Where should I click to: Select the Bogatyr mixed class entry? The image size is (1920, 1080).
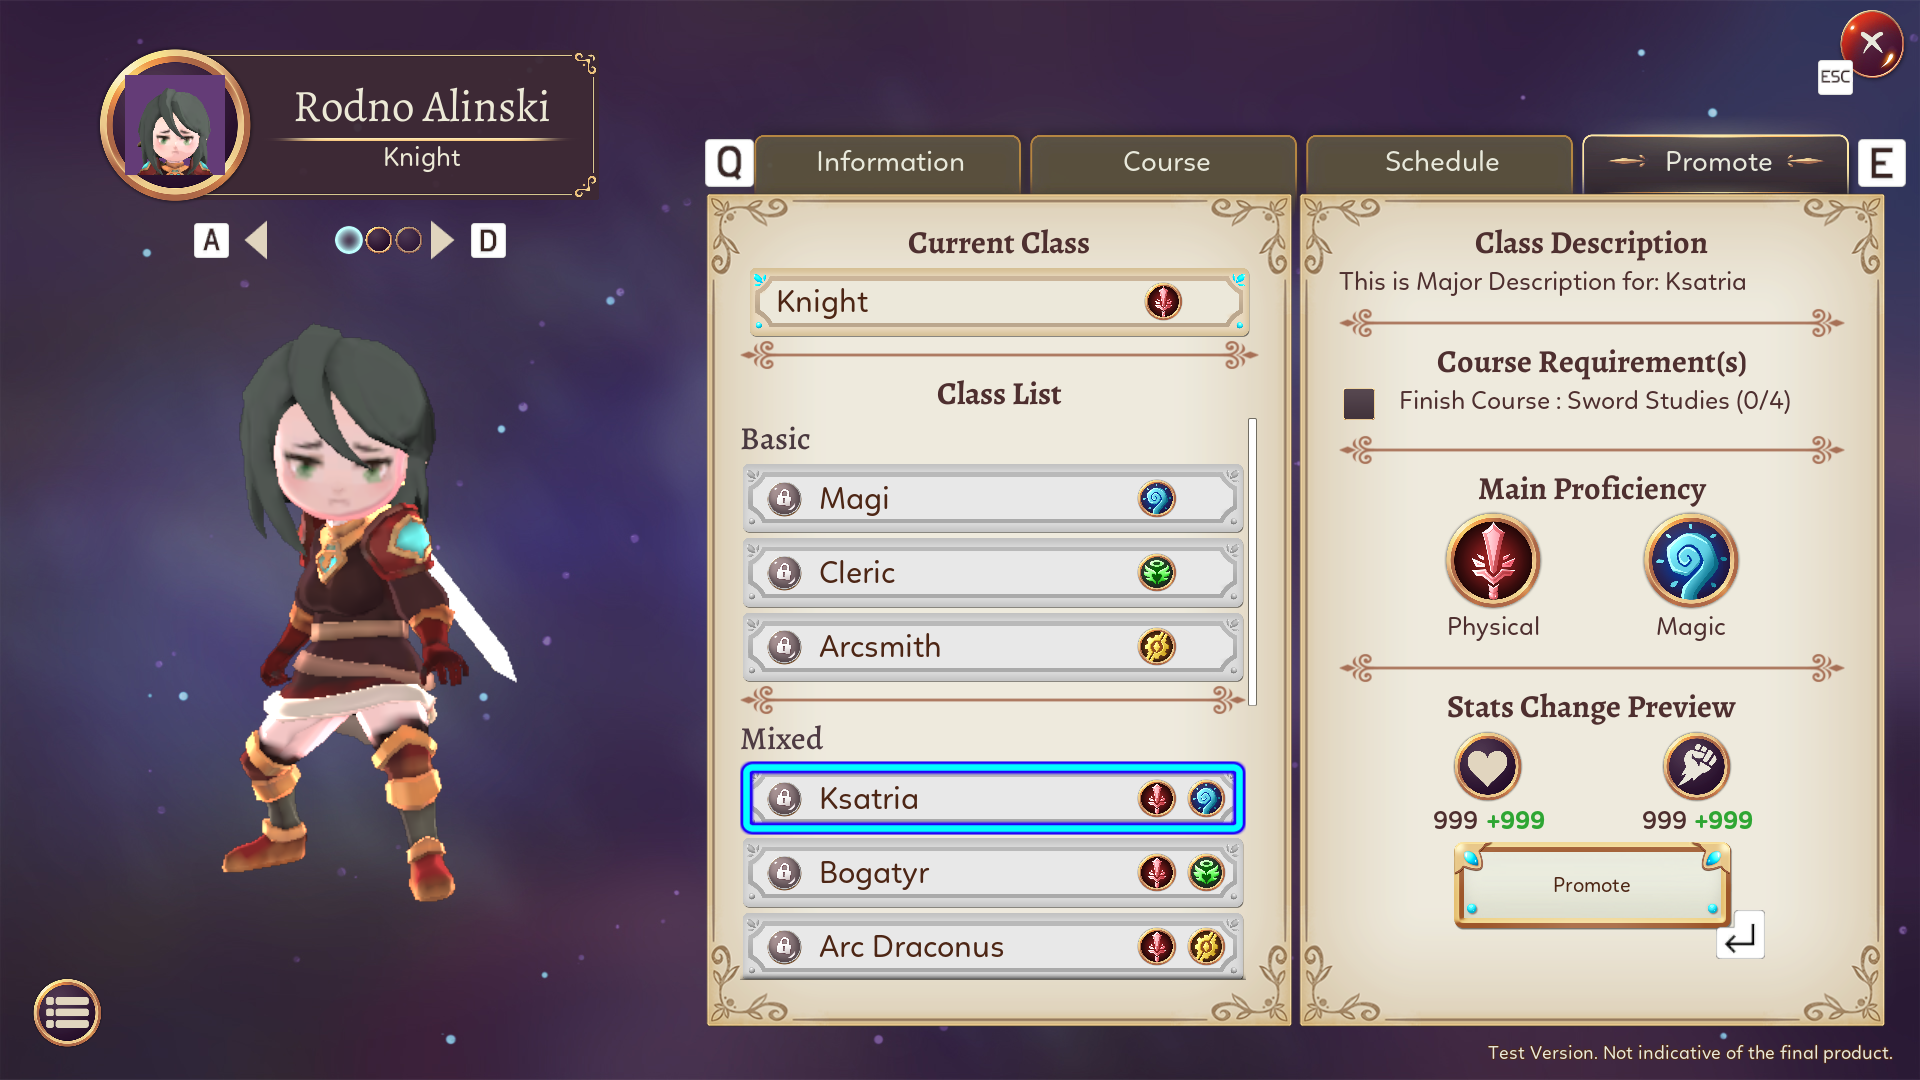992,873
